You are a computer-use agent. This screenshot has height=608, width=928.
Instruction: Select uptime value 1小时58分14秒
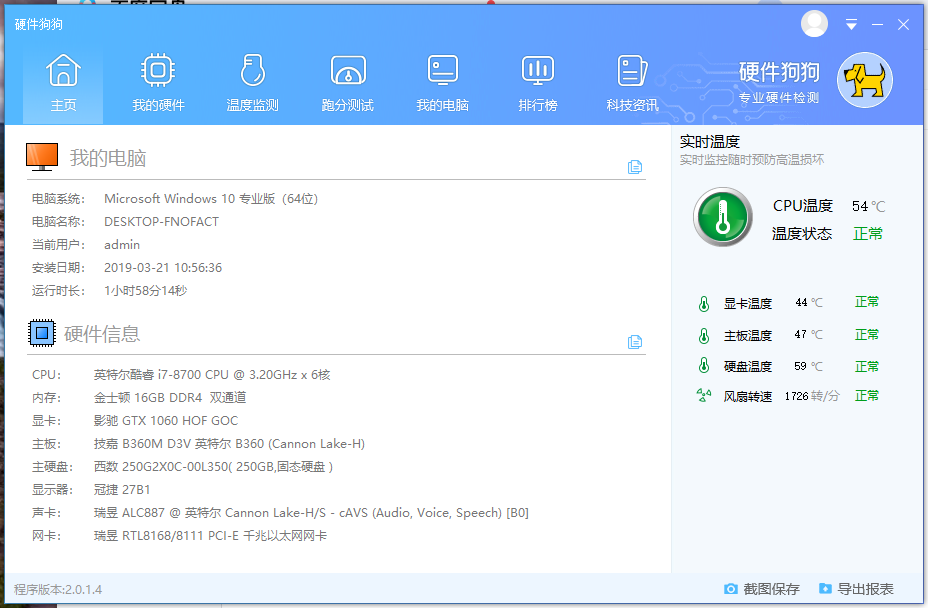click(x=146, y=291)
